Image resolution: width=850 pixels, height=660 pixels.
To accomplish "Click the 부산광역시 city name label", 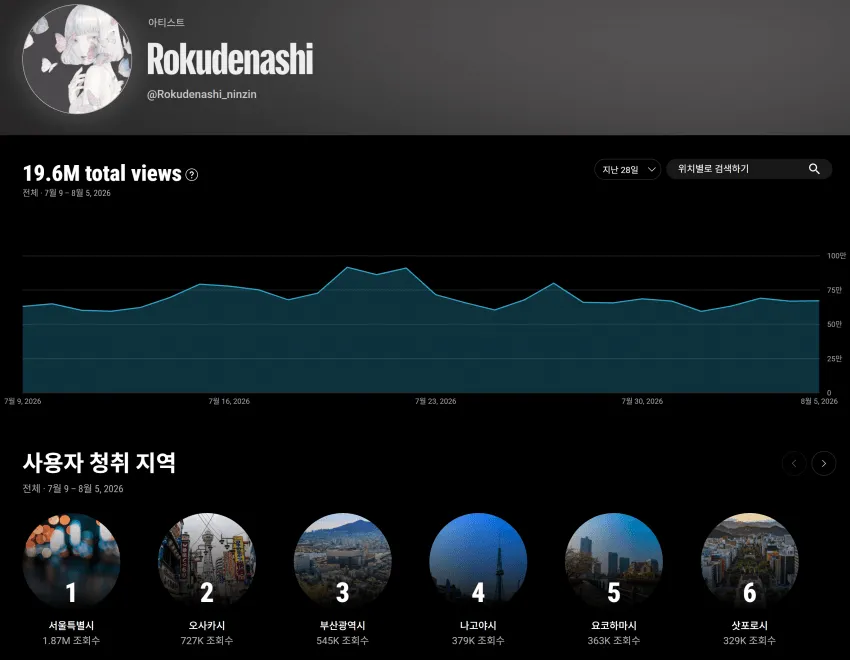I will point(342,625).
